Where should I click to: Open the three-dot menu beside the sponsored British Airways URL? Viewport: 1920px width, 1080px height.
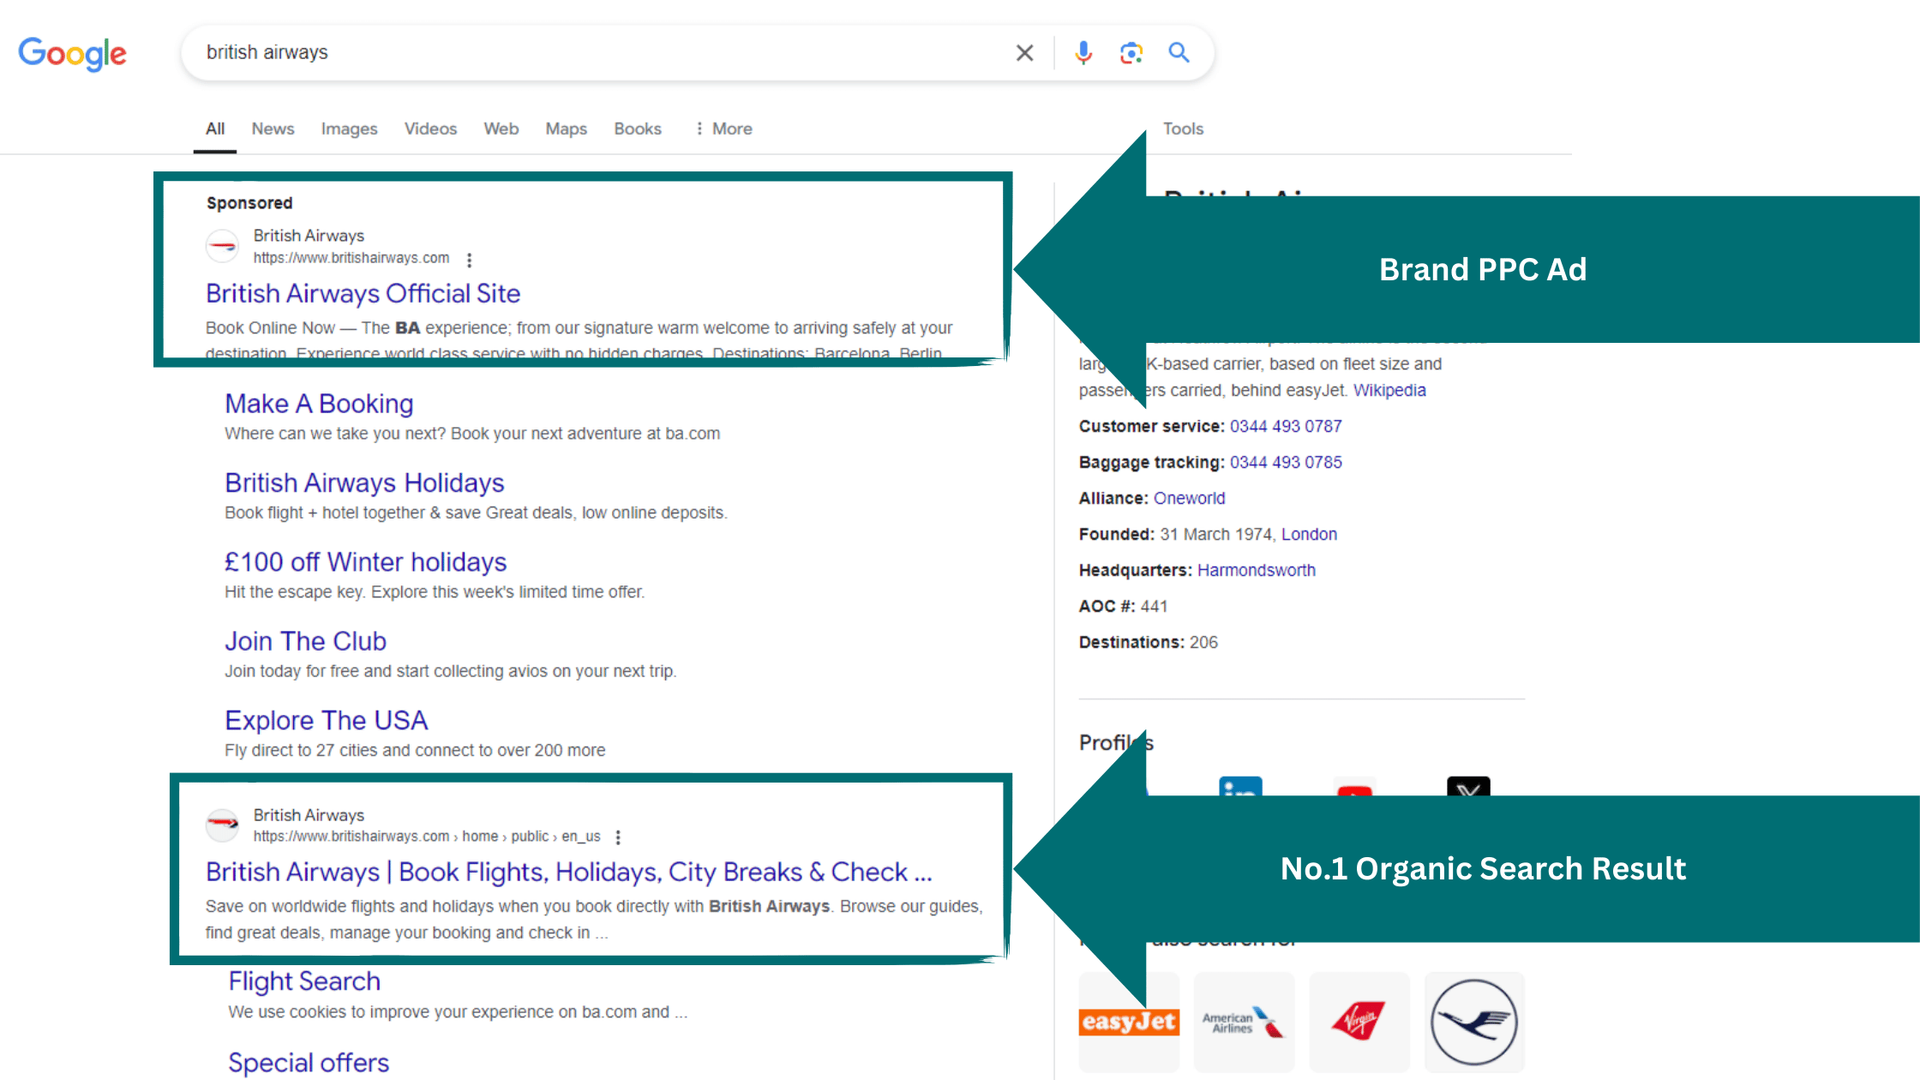(x=469, y=259)
